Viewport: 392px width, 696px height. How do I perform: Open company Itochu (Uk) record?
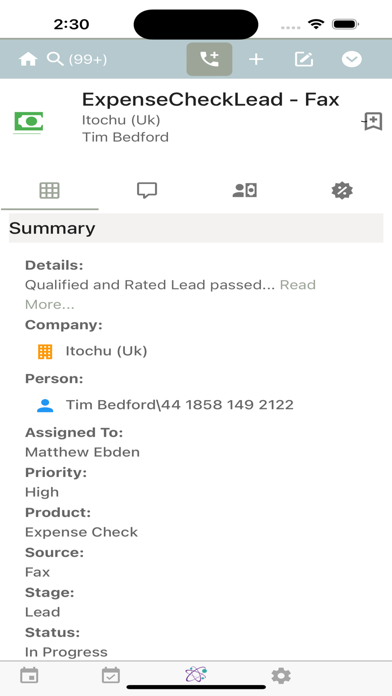click(106, 351)
